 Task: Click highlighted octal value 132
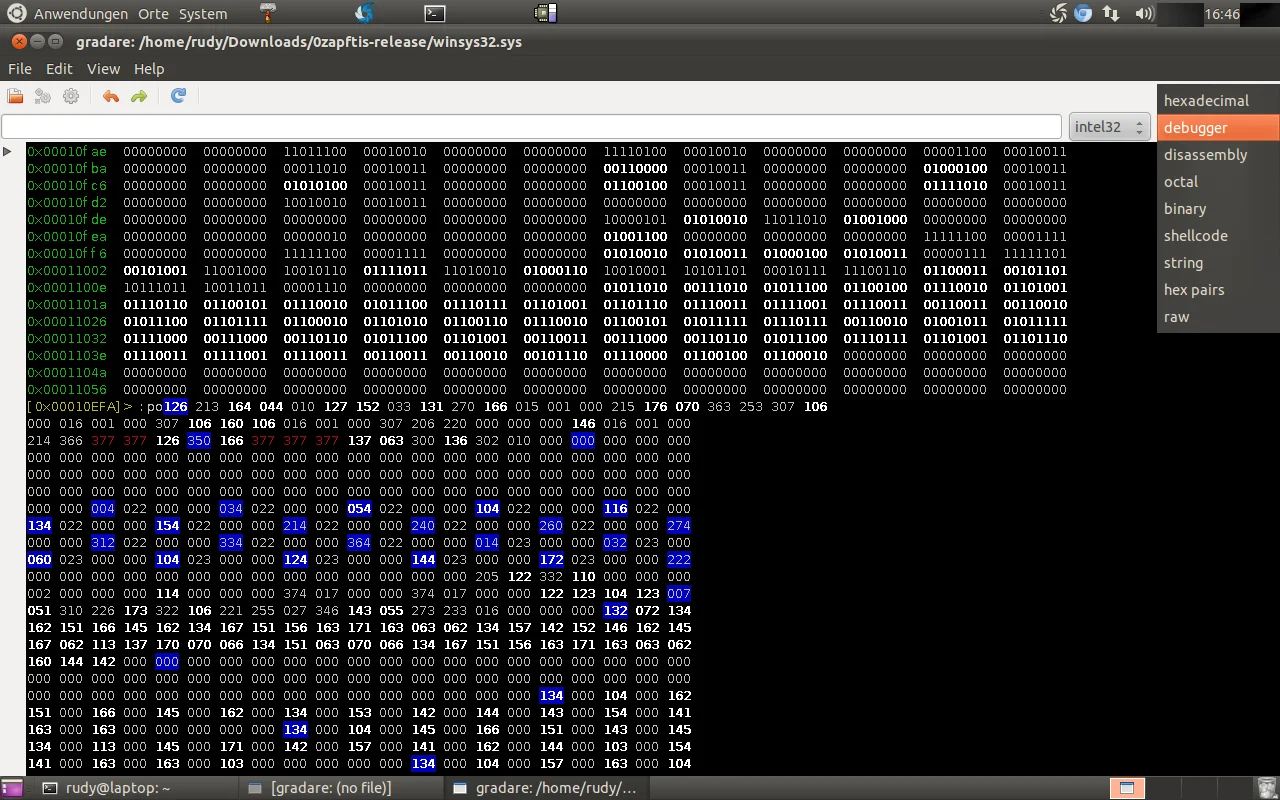615,611
